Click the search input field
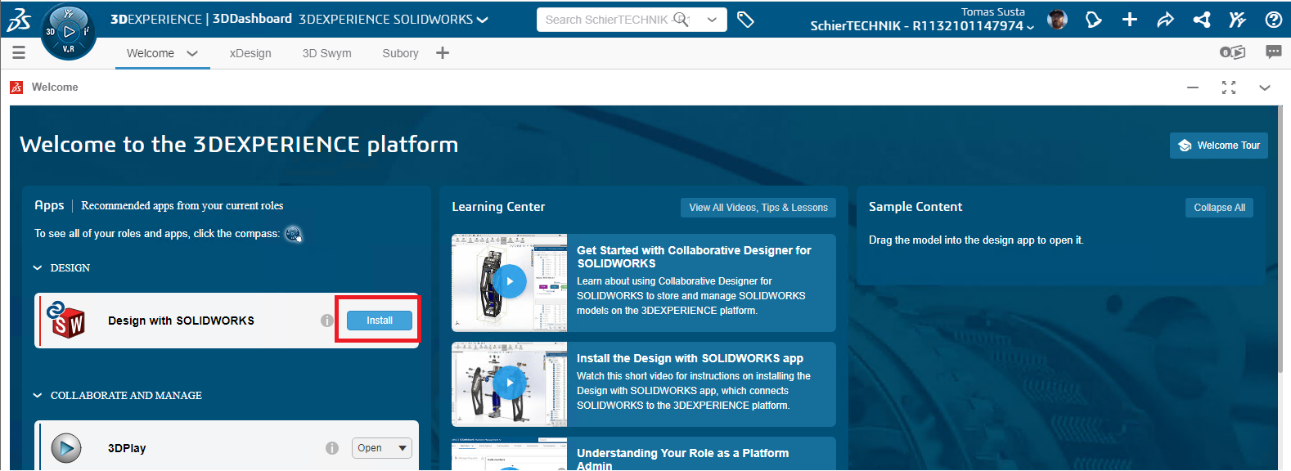Viewport: 1291px width, 471px height. 617,19
